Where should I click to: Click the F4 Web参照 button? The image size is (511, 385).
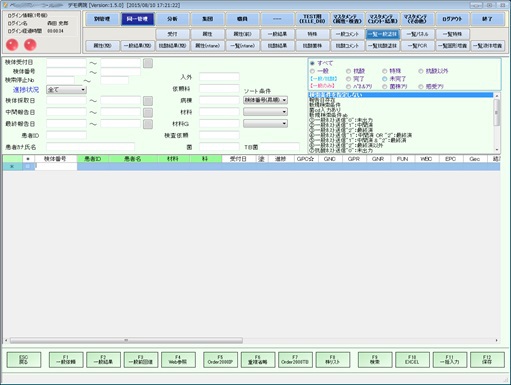[x=178, y=360]
